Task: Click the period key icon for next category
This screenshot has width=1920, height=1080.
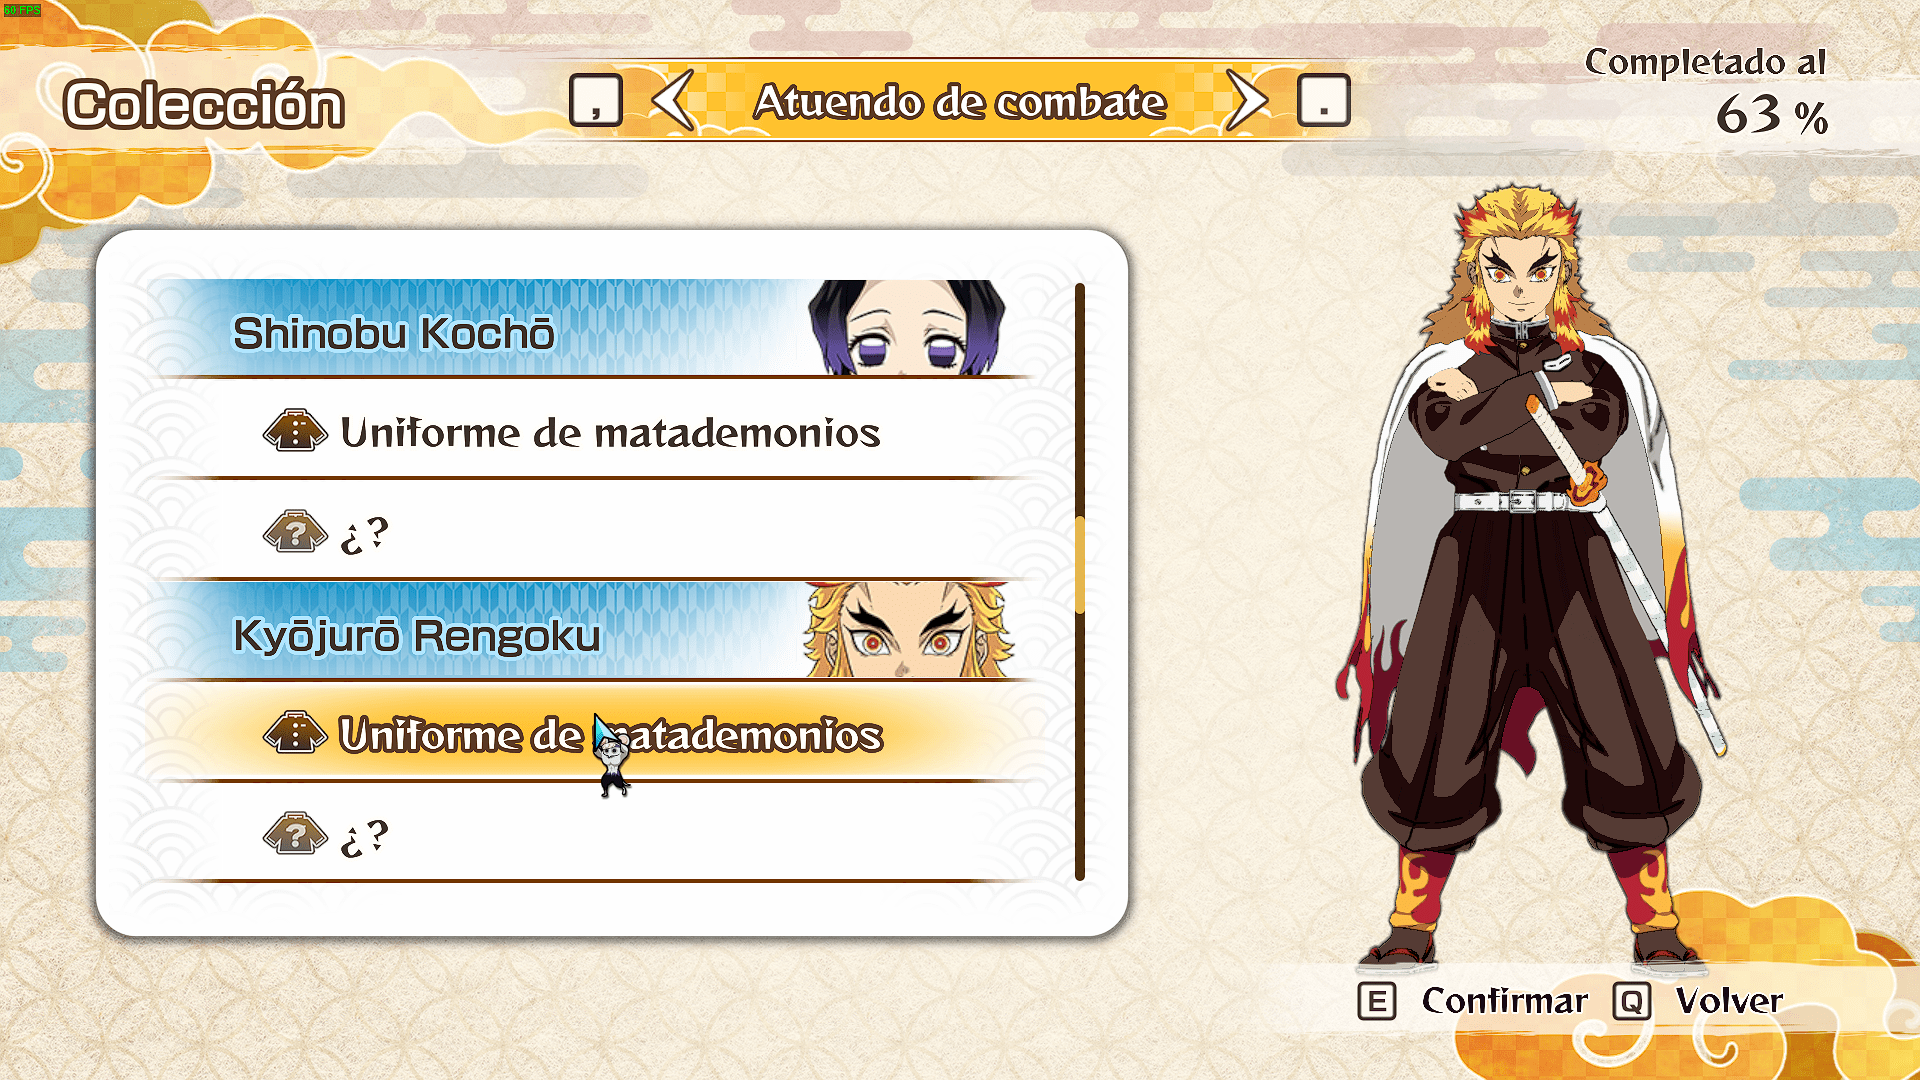Action: tap(1323, 100)
